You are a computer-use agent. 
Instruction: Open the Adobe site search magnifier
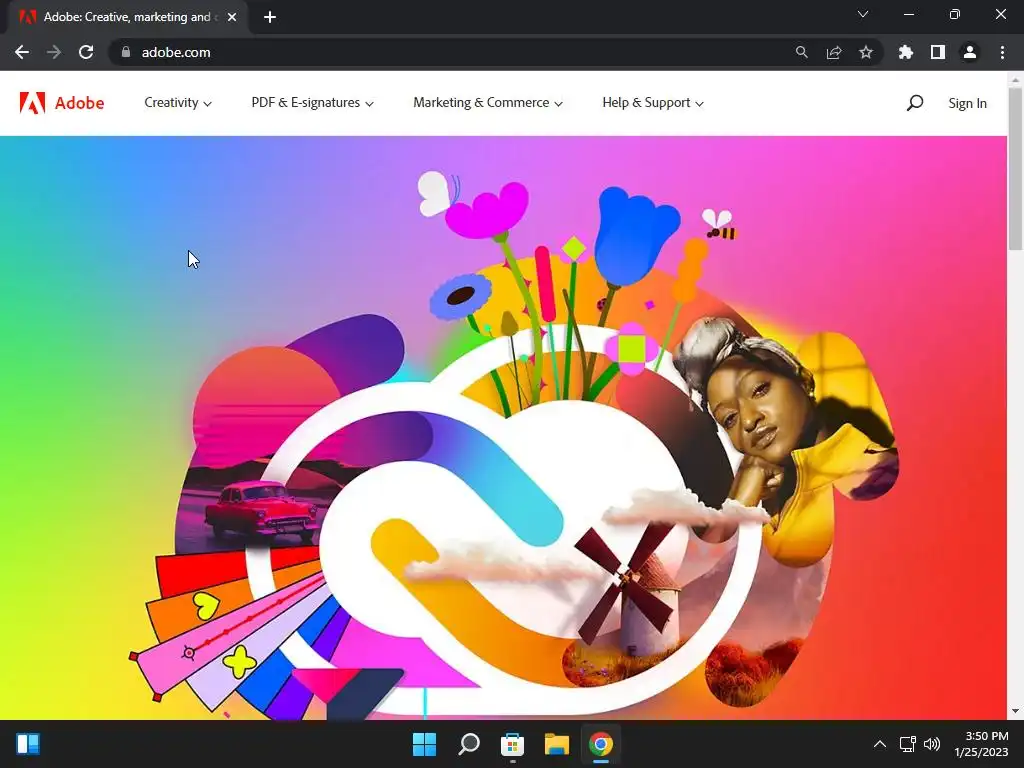point(914,103)
